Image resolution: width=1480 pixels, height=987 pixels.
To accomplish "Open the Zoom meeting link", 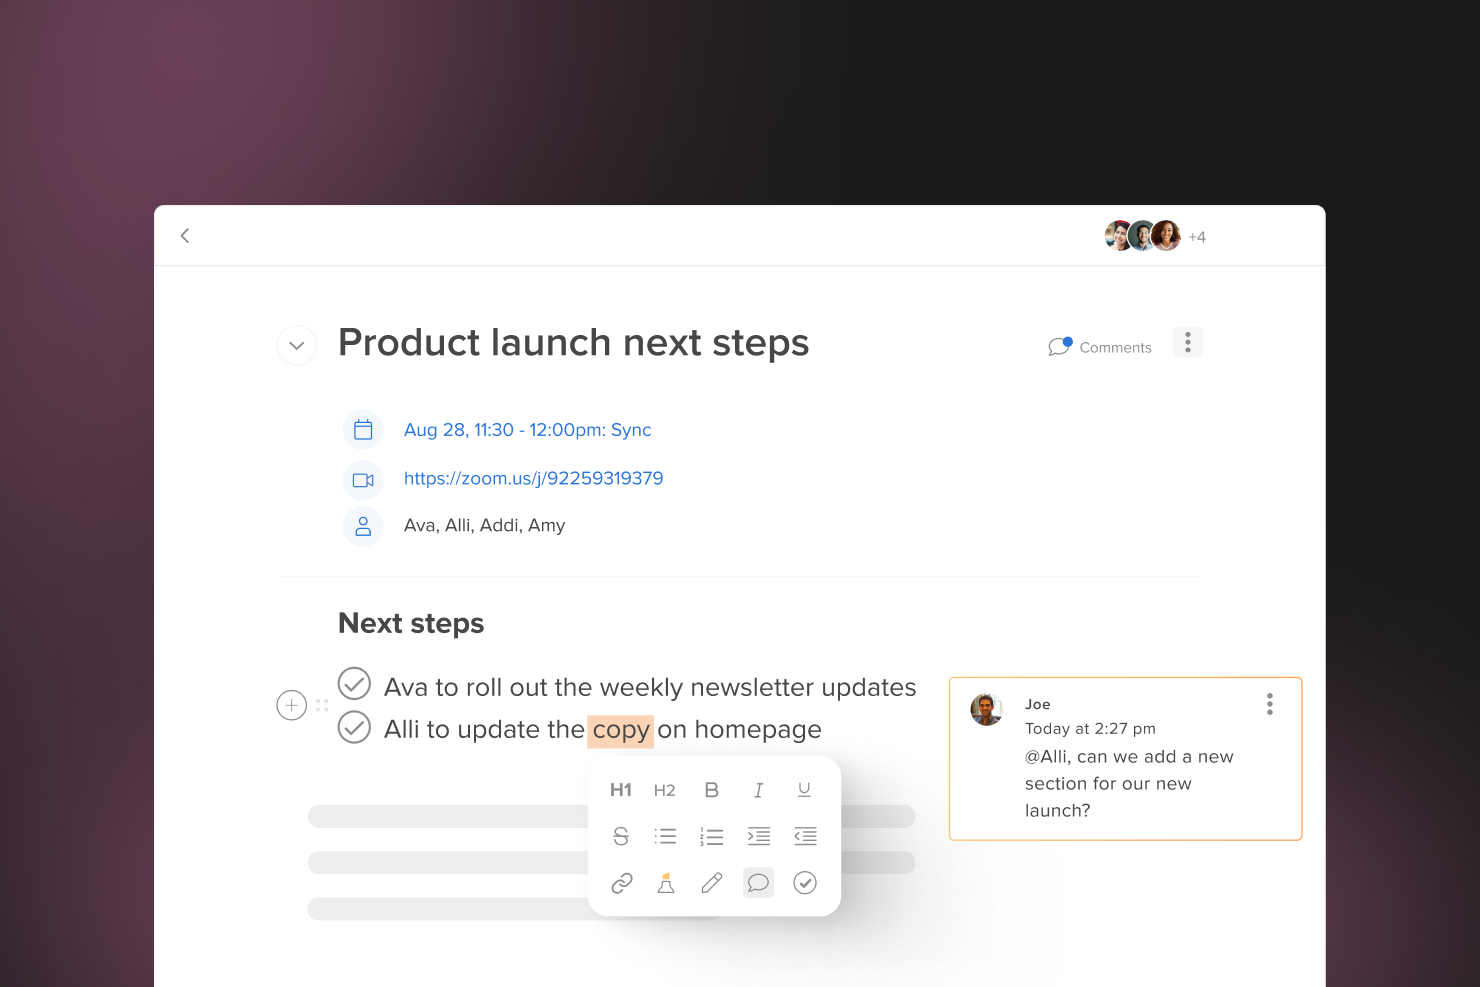I will [533, 478].
